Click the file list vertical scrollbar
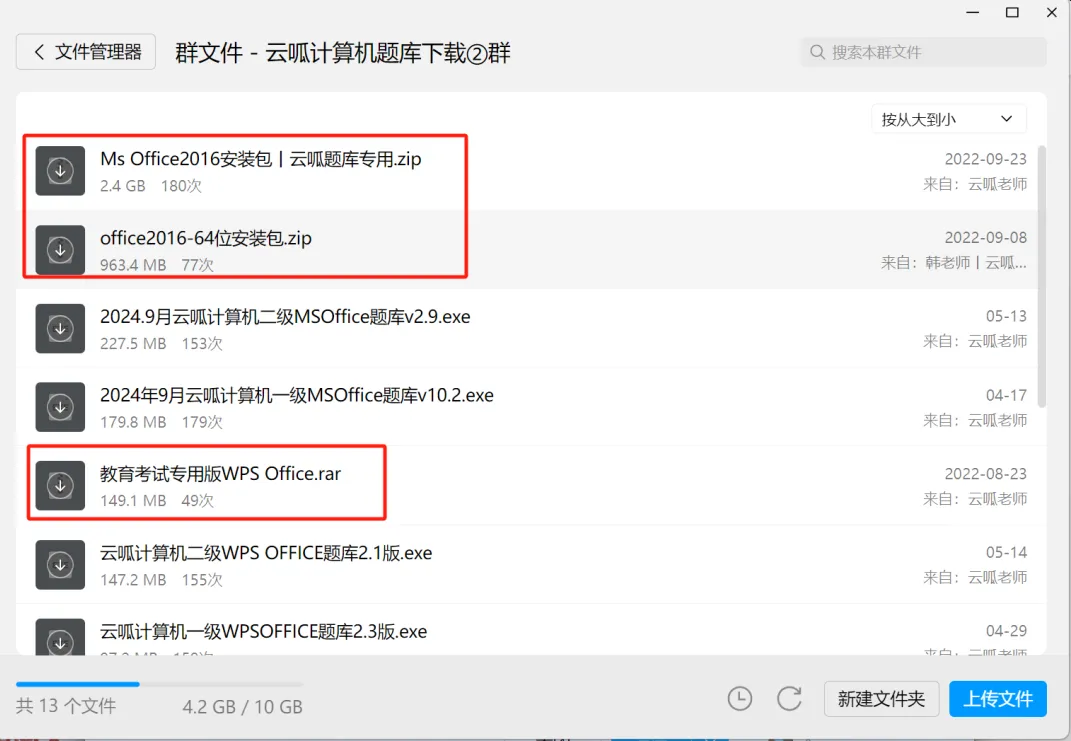This screenshot has width=1071, height=741. 1042,277
